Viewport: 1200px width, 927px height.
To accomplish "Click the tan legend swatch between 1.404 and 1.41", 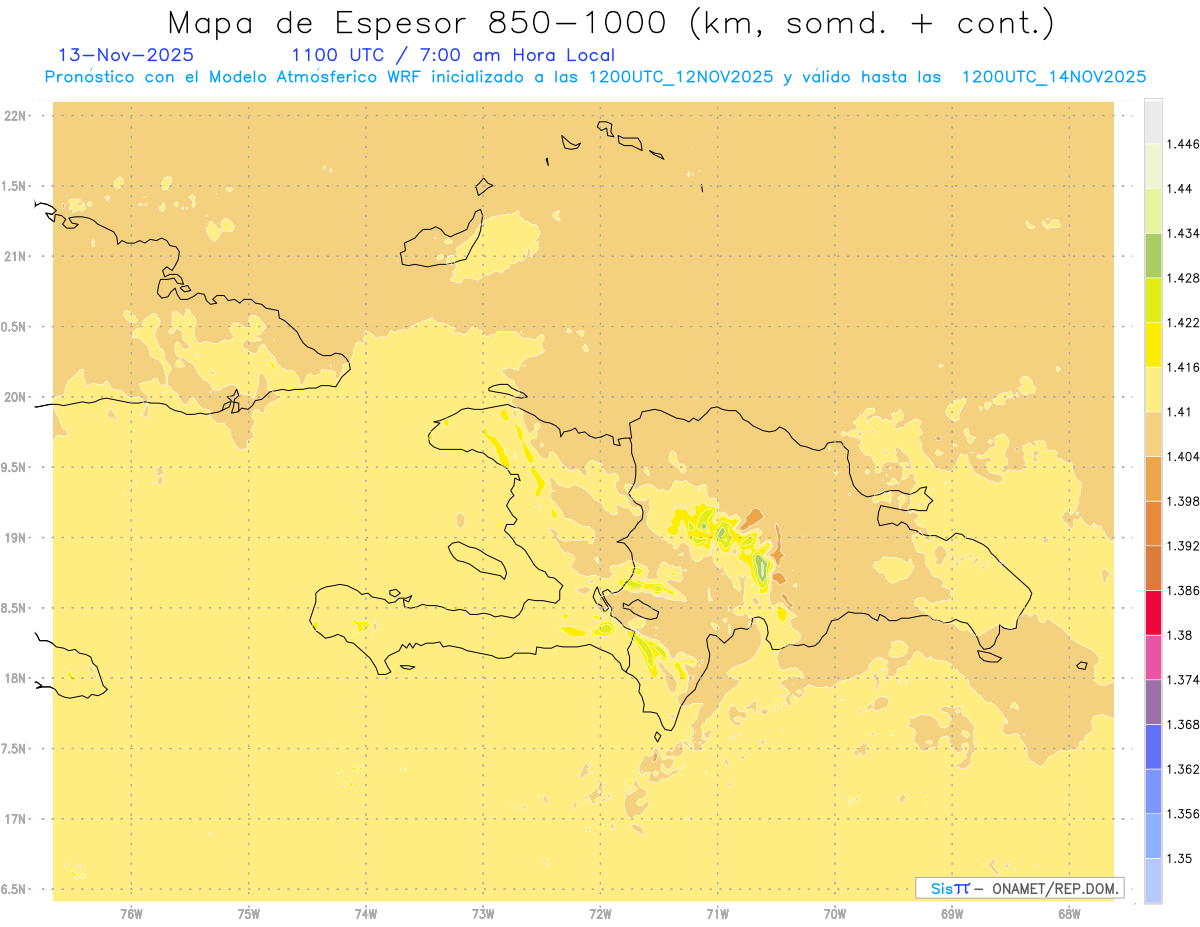I will pos(1153,434).
